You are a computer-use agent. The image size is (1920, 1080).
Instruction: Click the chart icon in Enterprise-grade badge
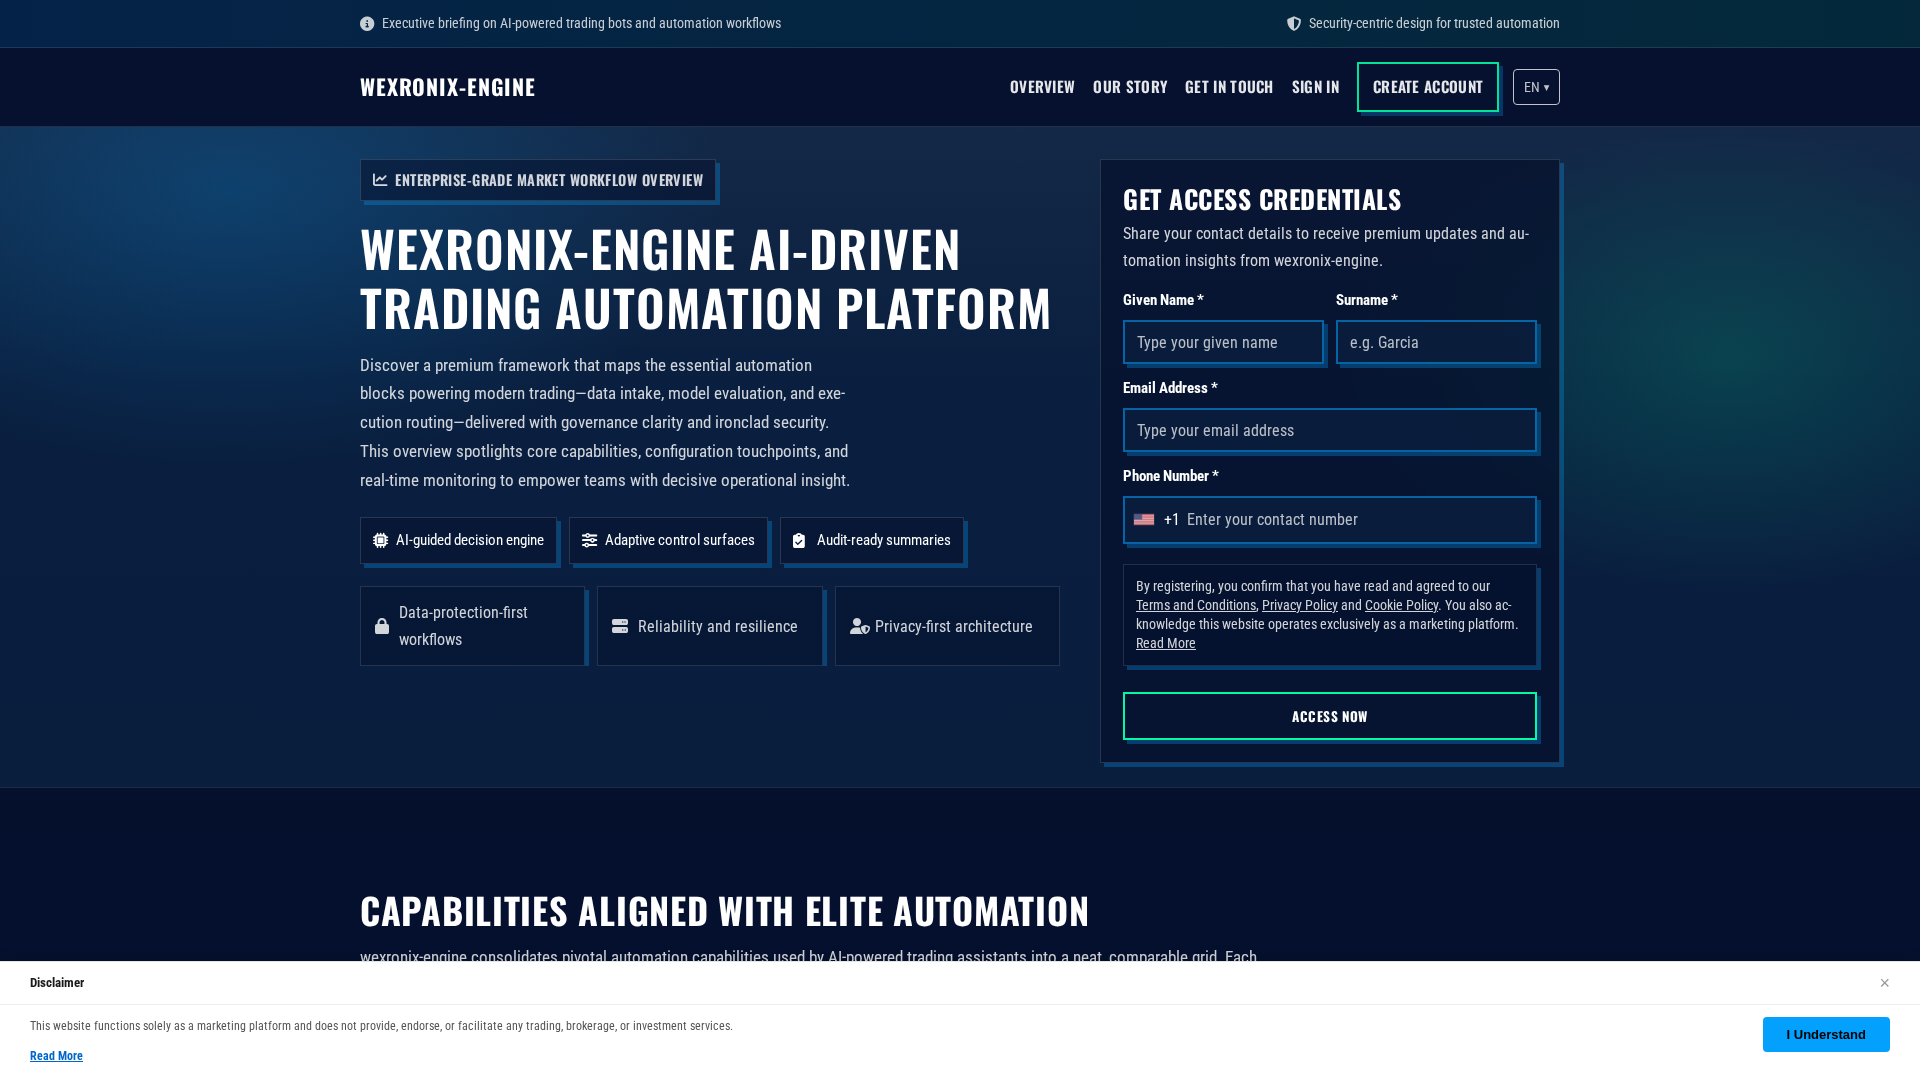[380, 180]
